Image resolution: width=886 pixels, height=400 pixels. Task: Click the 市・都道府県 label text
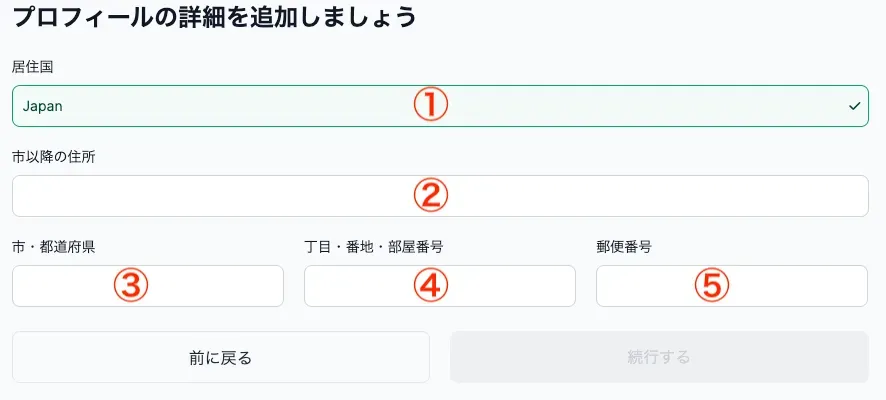[x=54, y=246]
